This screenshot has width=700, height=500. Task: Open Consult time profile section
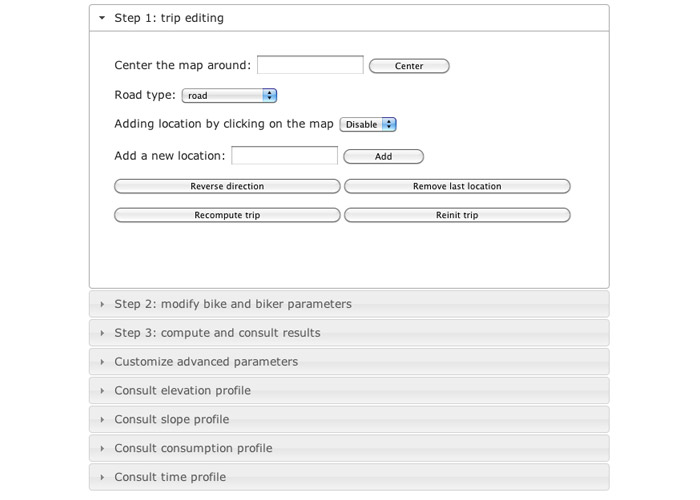349,477
